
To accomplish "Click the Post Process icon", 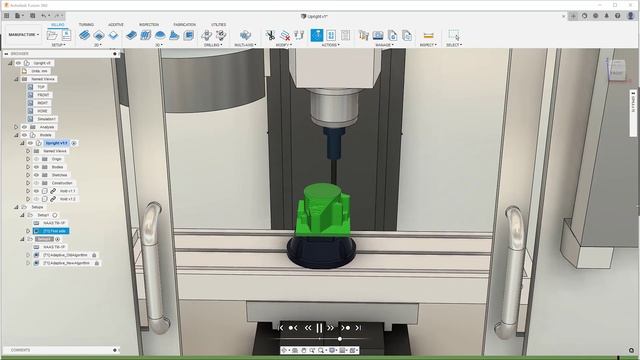I will [x=331, y=35].
